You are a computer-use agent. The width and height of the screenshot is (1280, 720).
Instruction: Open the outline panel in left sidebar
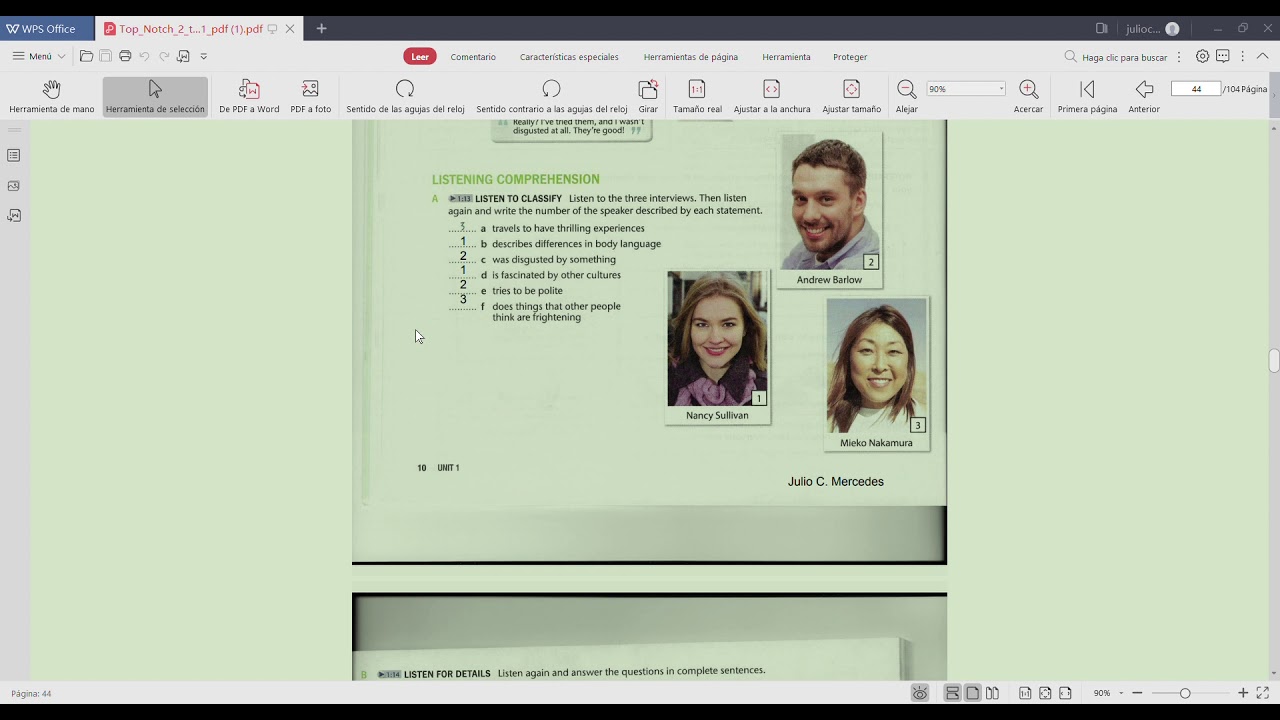14,155
